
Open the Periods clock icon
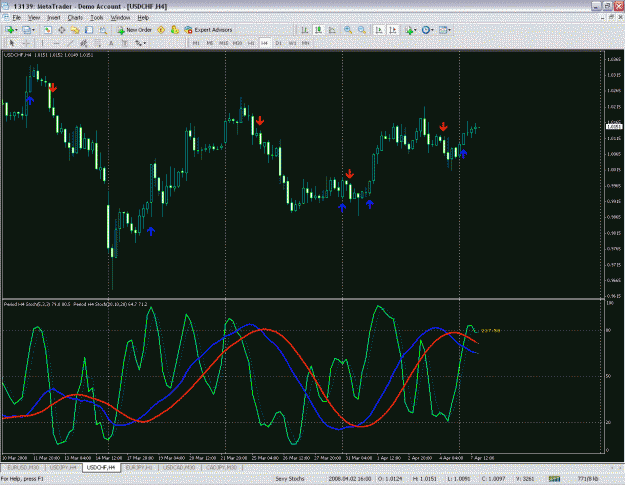pyautogui.click(x=426, y=30)
